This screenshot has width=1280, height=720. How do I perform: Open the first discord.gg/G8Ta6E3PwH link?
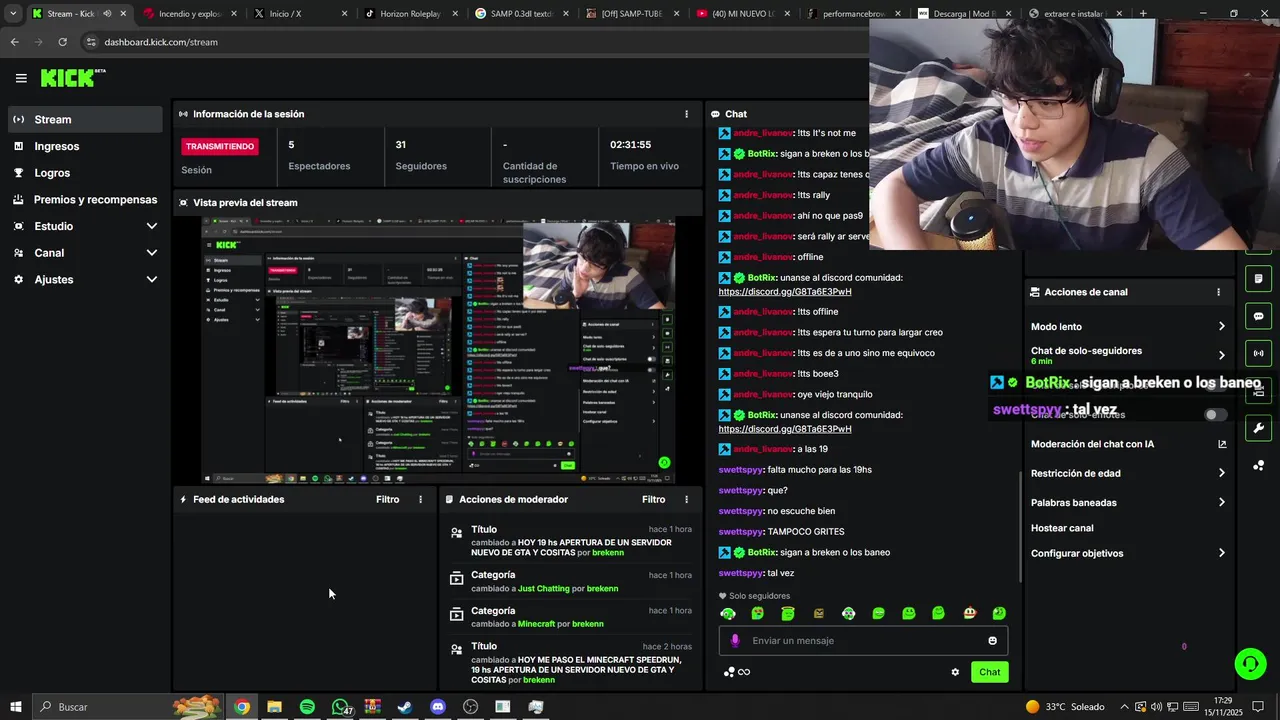click(785, 292)
